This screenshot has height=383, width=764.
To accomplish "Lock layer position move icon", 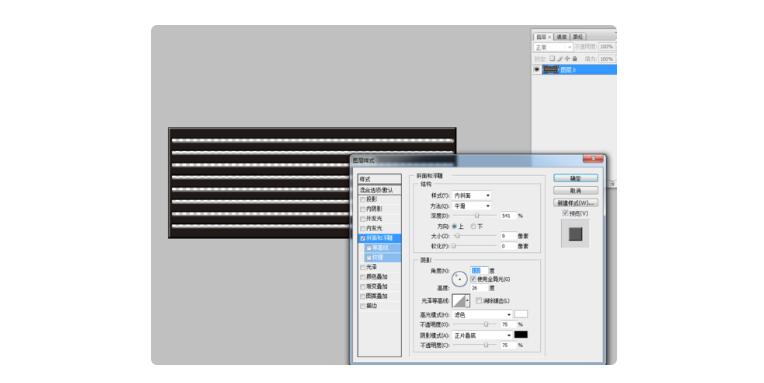I will coord(567,58).
